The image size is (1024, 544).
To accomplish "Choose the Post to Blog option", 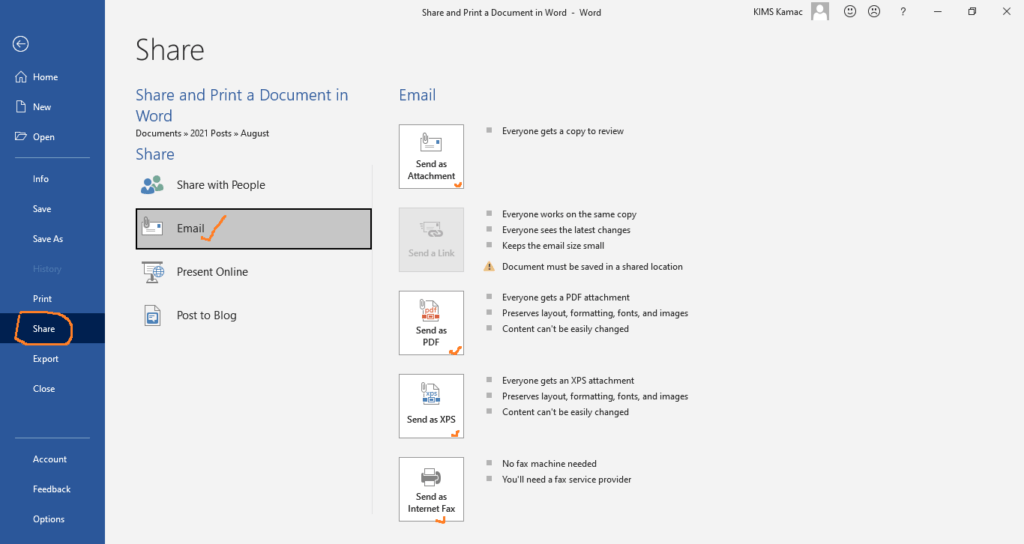I will (253, 315).
